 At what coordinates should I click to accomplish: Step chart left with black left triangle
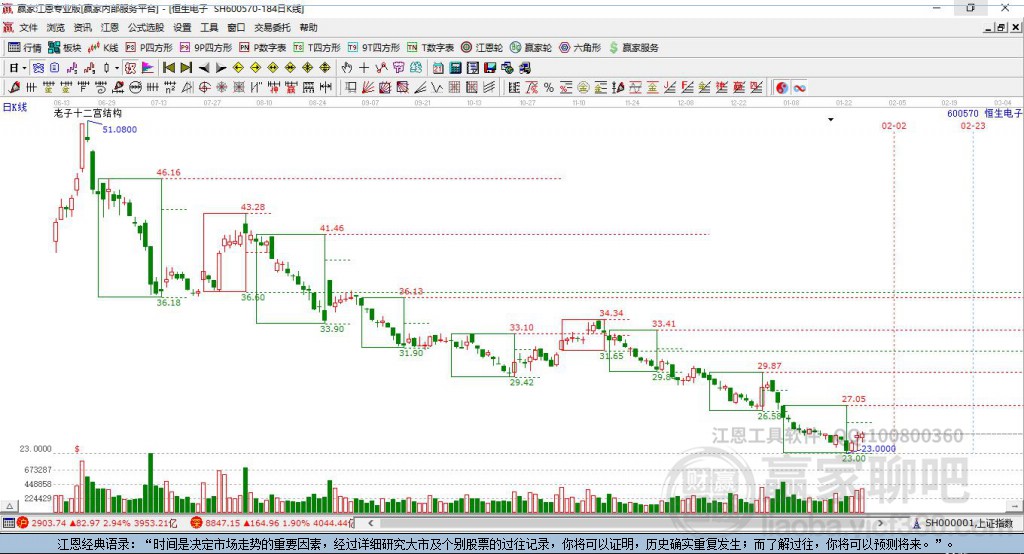click(204, 67)
